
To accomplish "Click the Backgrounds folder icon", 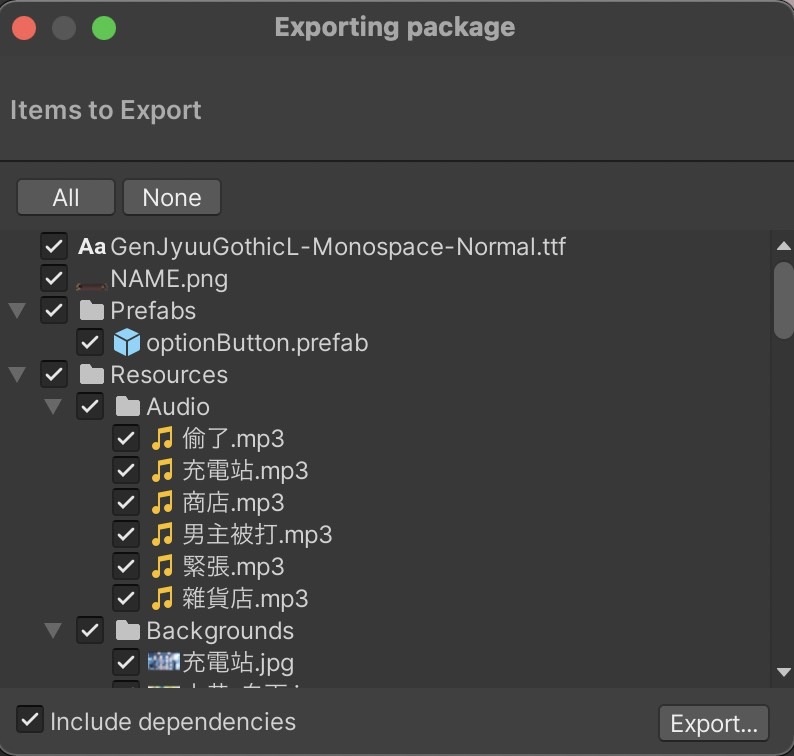I will click(x=128, y=630).
